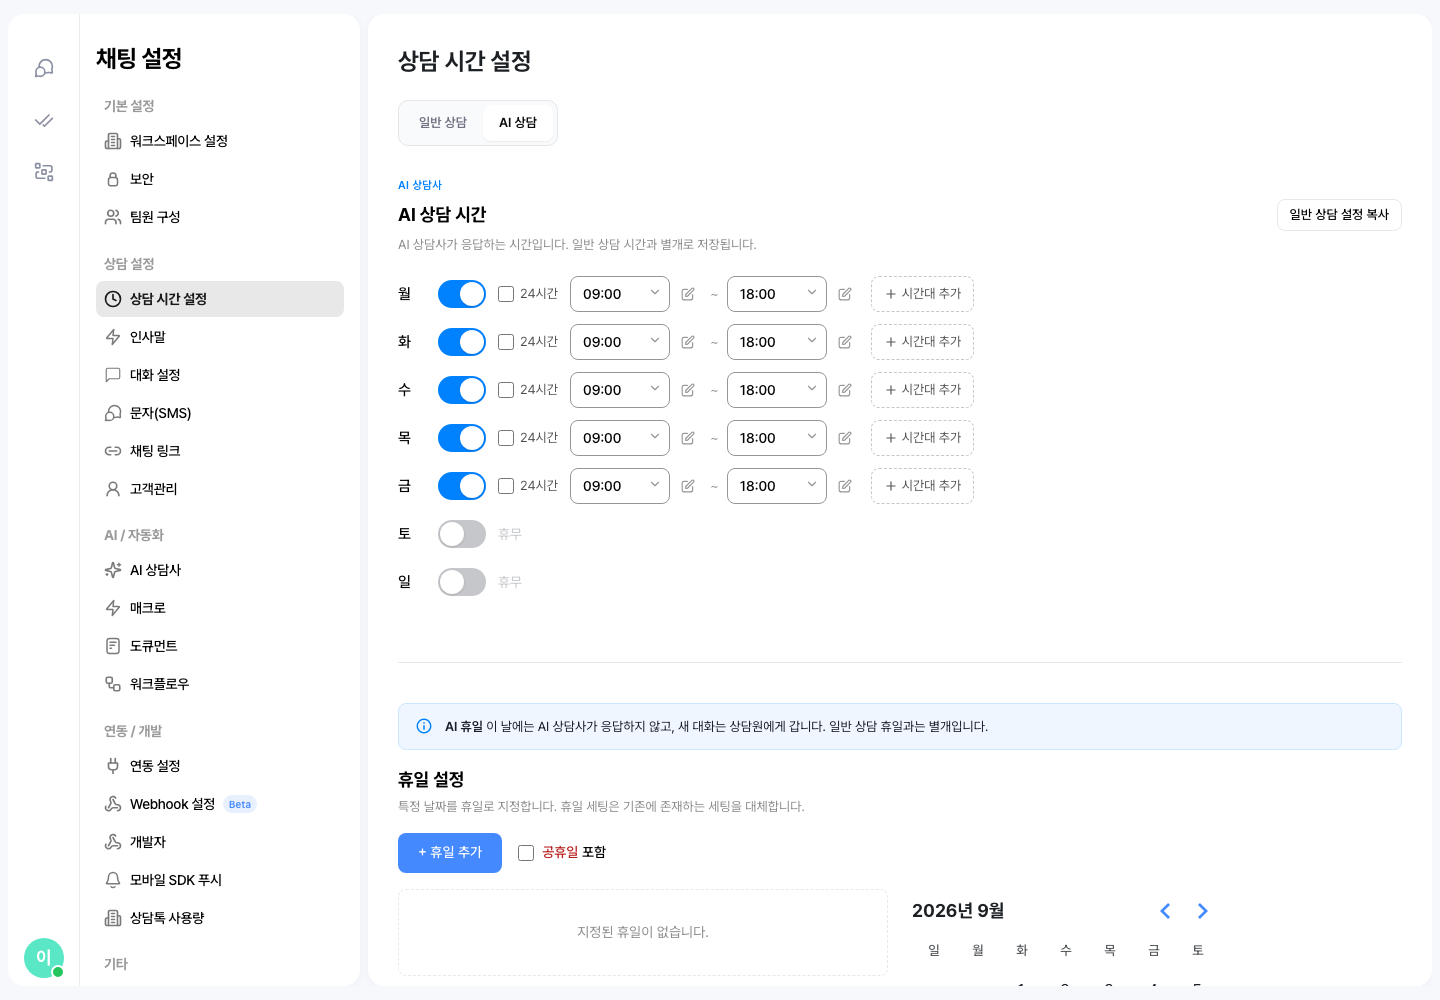This screenshot has height=1000, width=1440.
Task: Click the edit icon next to Monday end time
Action: point(845,294)
